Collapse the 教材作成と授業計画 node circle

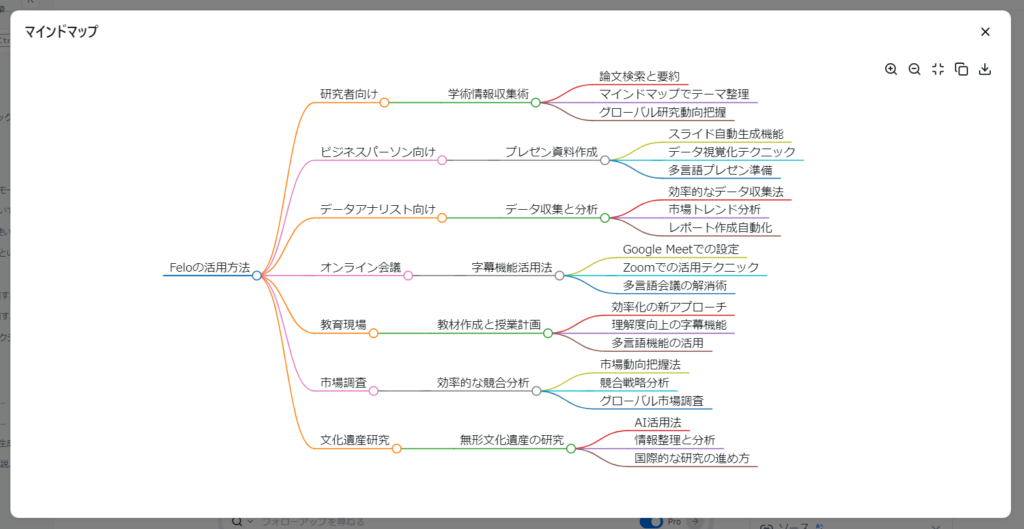[548, 333]
